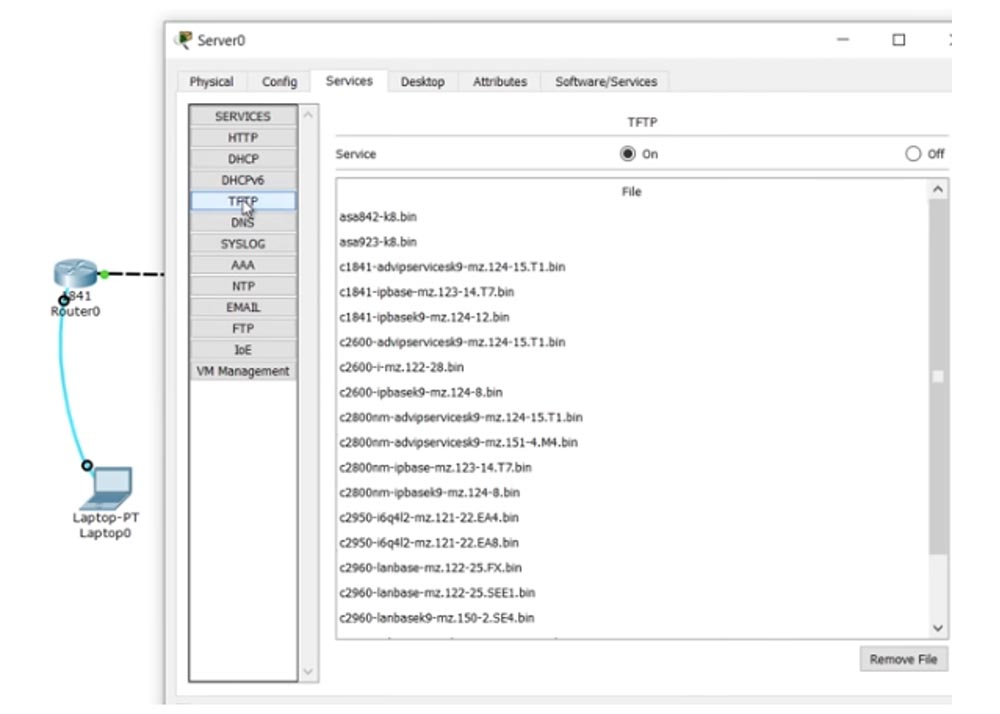The width and height of the screenshot is (1000, 714).
Task: Open the SYSLOG service panel
Action: point(243,243)
